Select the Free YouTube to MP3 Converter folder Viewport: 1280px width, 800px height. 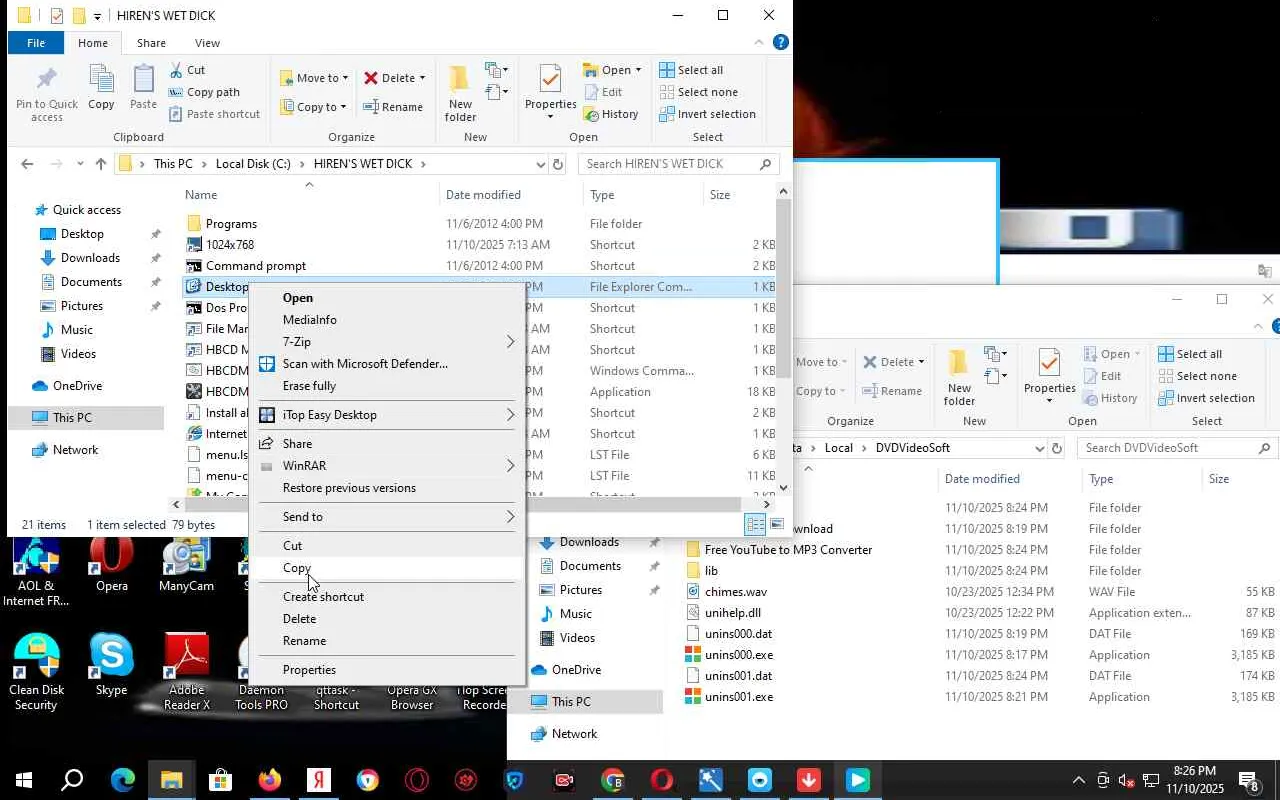tap(788, 550)
